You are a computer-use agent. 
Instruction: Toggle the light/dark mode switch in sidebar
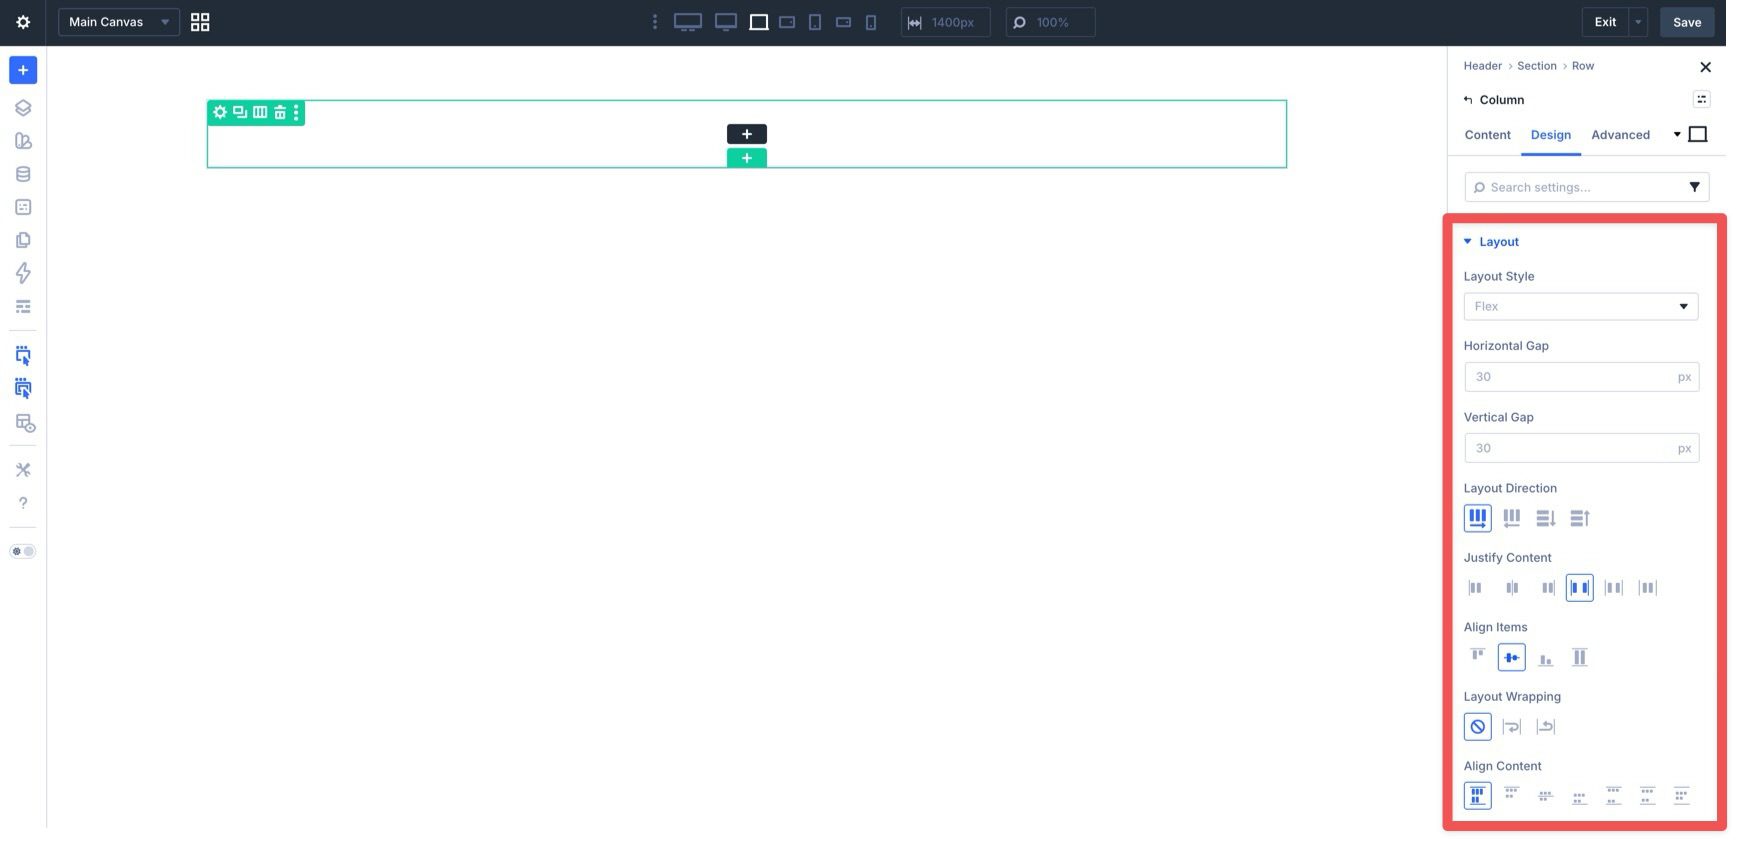click(23, 551)
